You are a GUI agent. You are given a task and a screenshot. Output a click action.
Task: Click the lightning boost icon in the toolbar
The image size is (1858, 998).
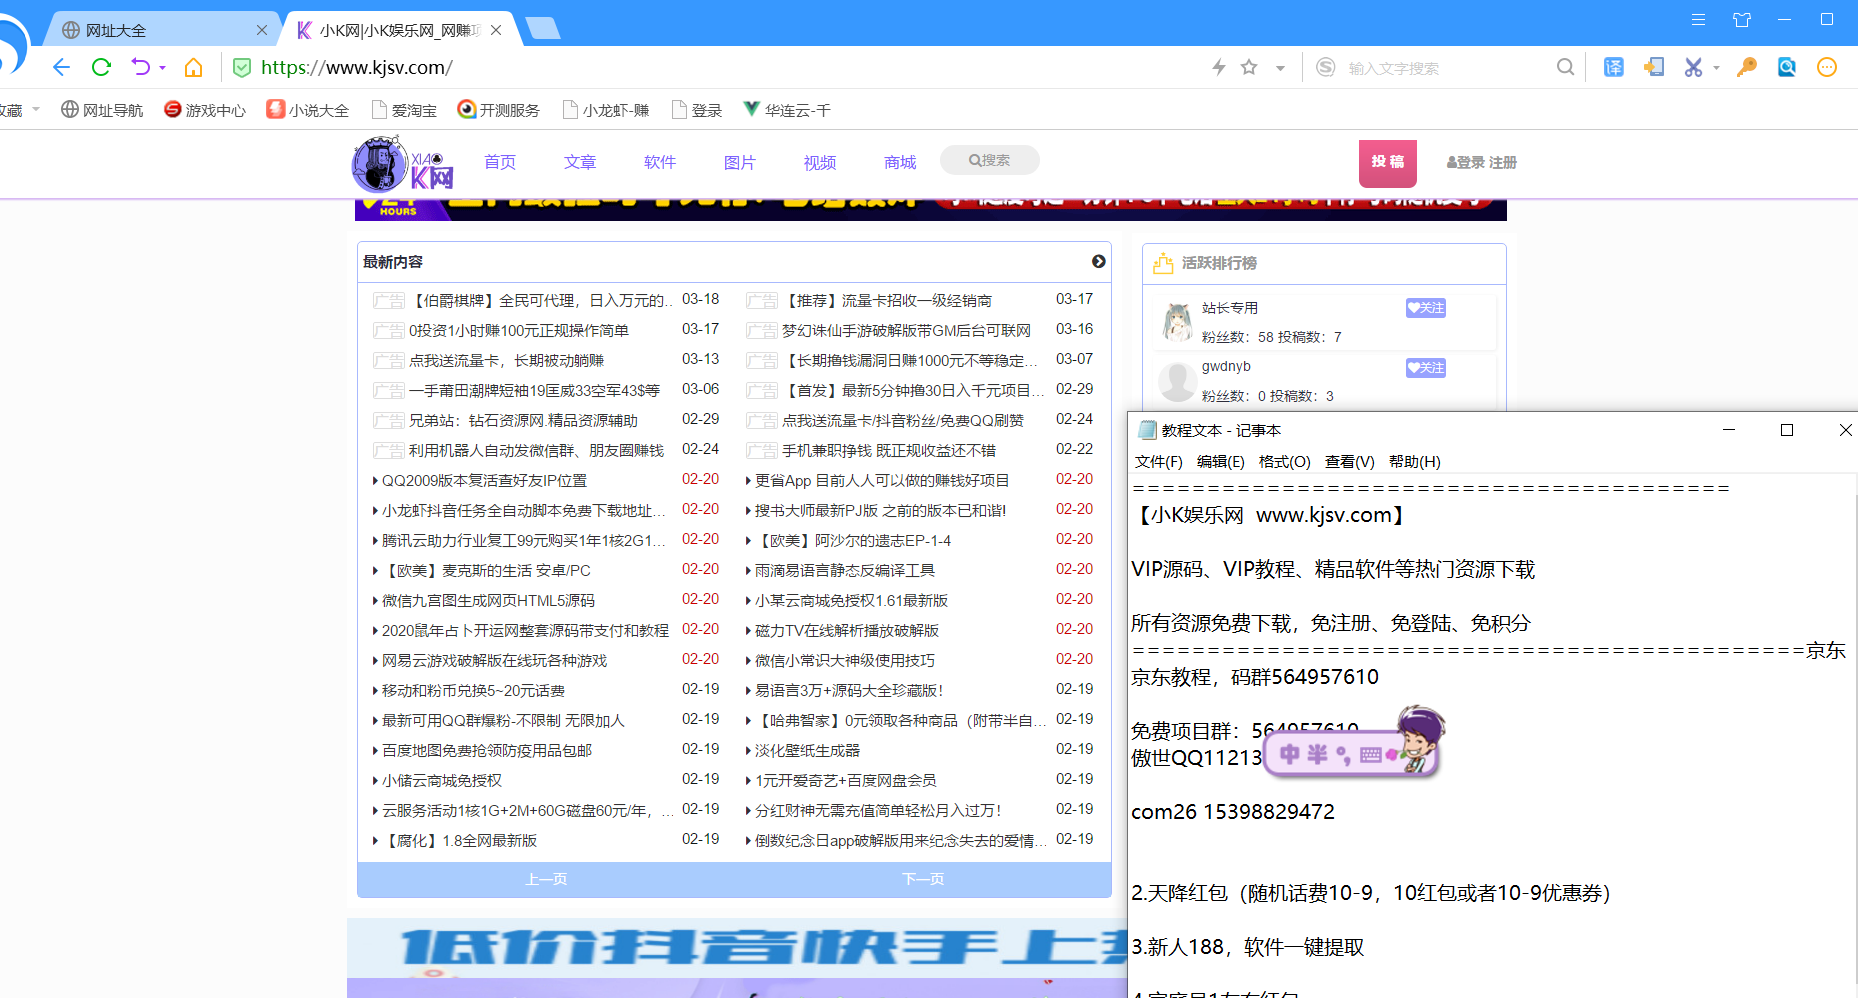click(x=1218, y=67)
